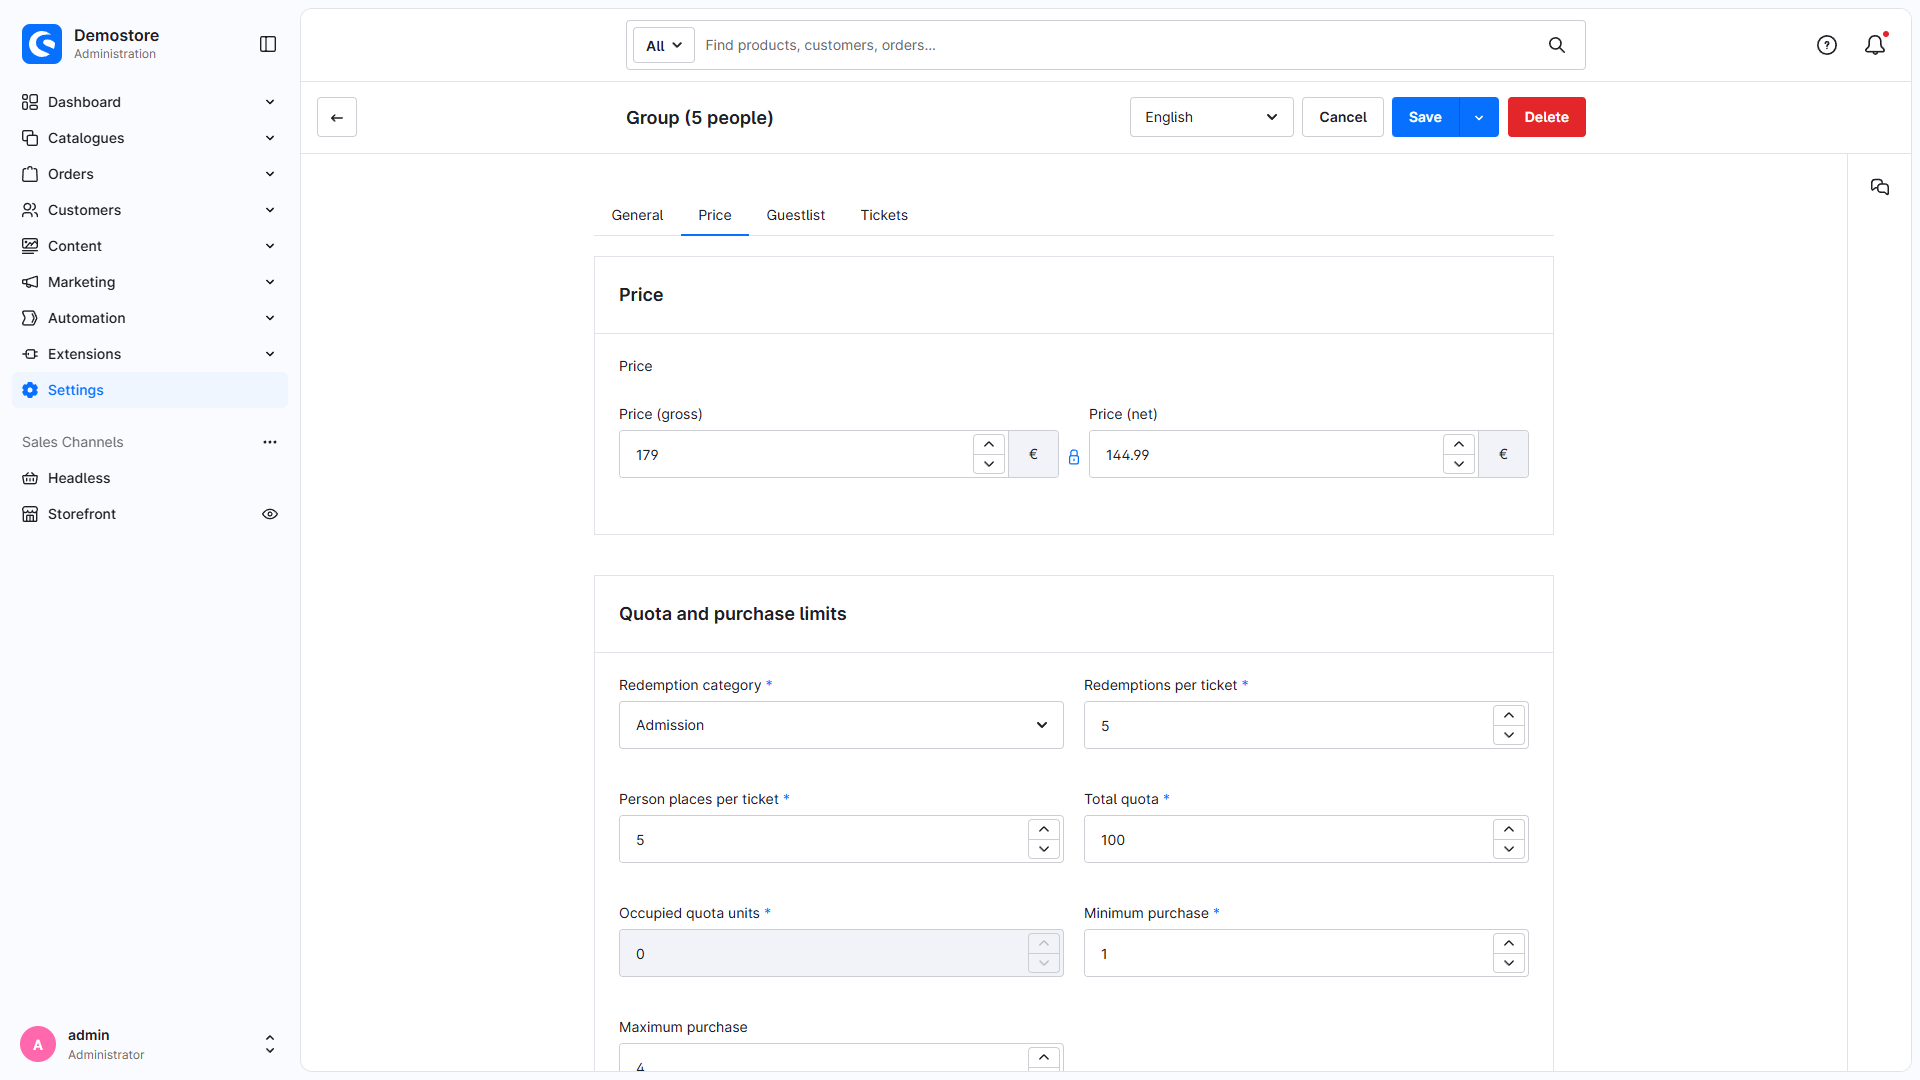Click the Shopware logo icon
Viewport: 1920px width, 1080px height.
(x=42, y=44)
